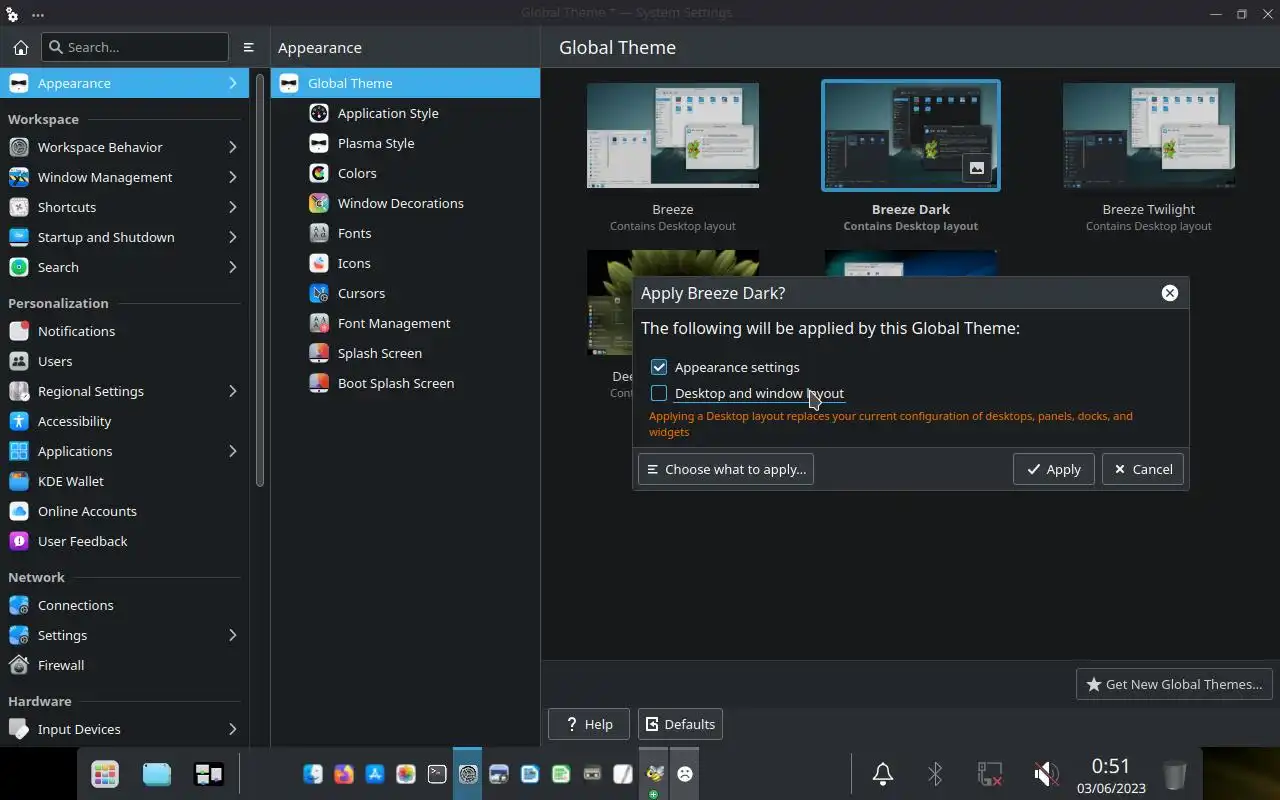Select the Breeze theme thumbnail
This screenshot has height=800, width=1280.
(x=673, y=135)
